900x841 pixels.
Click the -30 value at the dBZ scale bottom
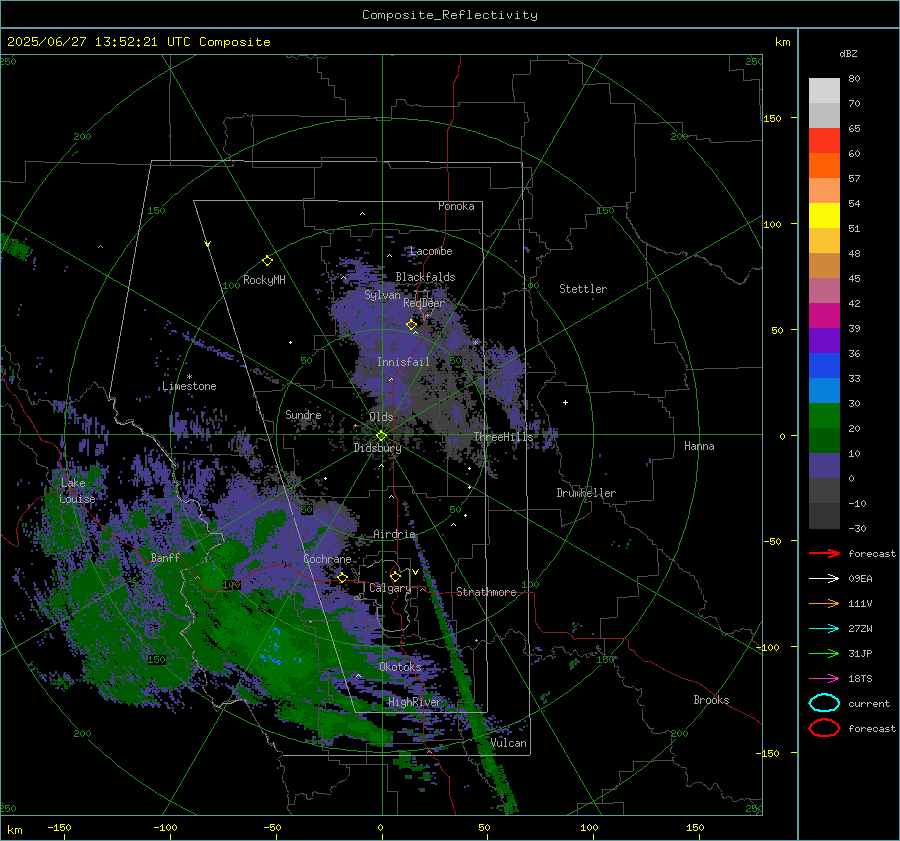(857, 528)
